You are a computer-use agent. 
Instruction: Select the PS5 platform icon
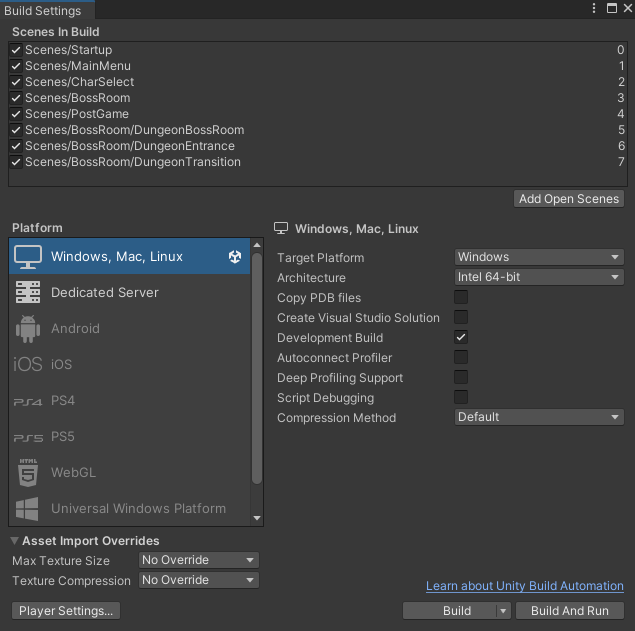pyautogui.click(x=28, y=437)
